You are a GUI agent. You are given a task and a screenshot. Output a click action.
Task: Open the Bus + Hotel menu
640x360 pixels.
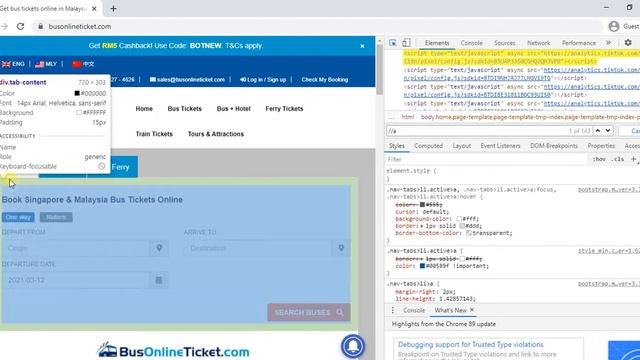(233, 109)
